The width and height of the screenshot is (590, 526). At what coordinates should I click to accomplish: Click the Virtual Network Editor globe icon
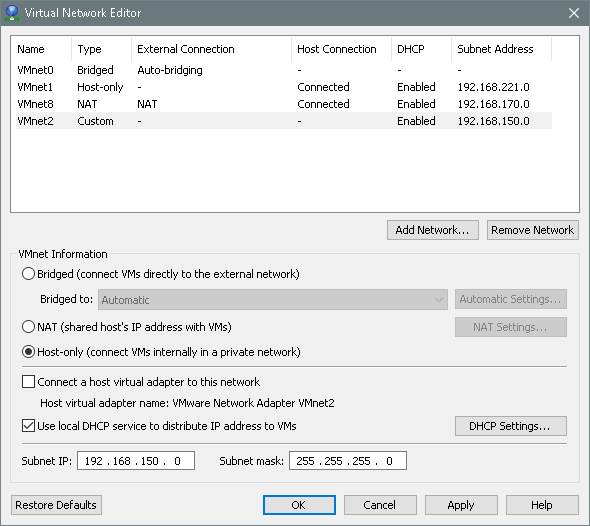(x=12, y=13)
